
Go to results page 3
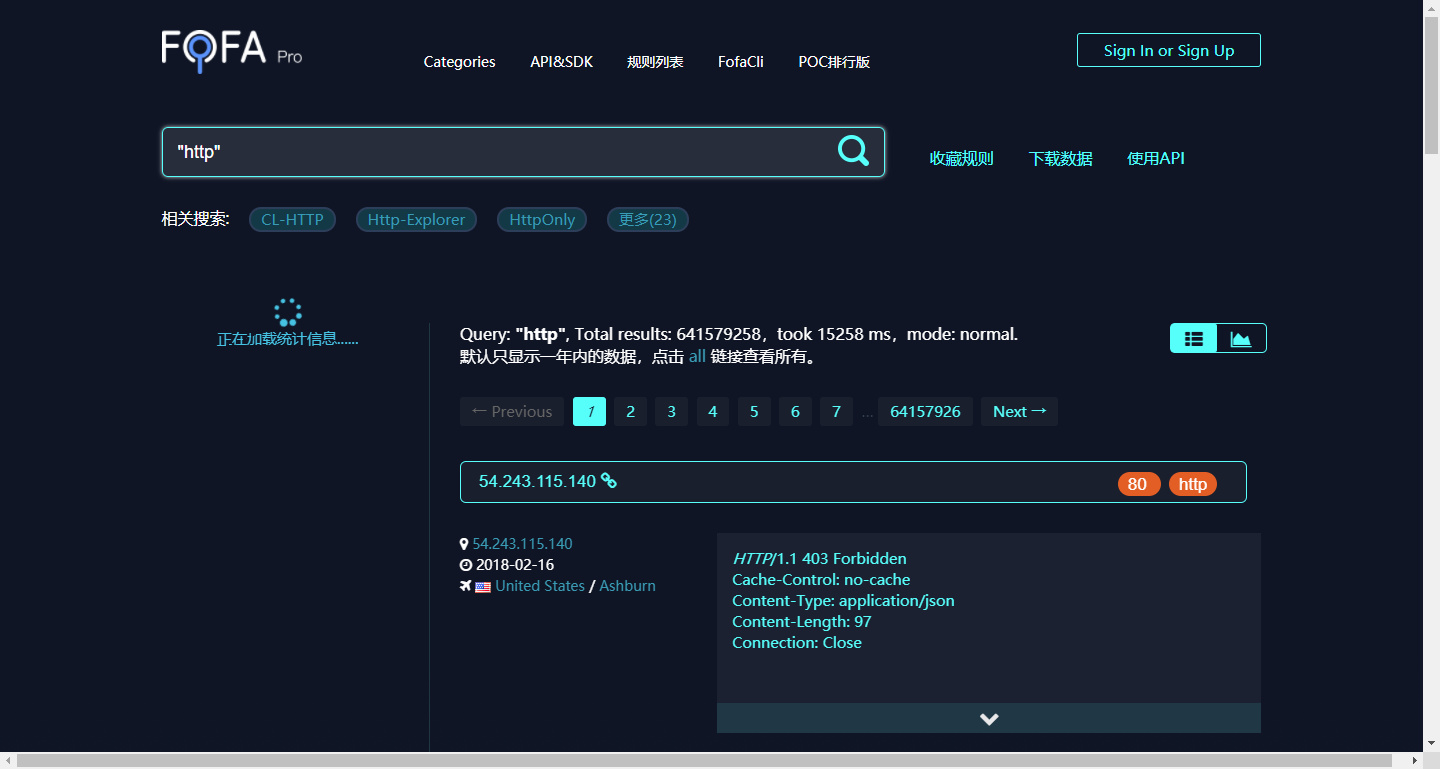click(x=672, y=411)
